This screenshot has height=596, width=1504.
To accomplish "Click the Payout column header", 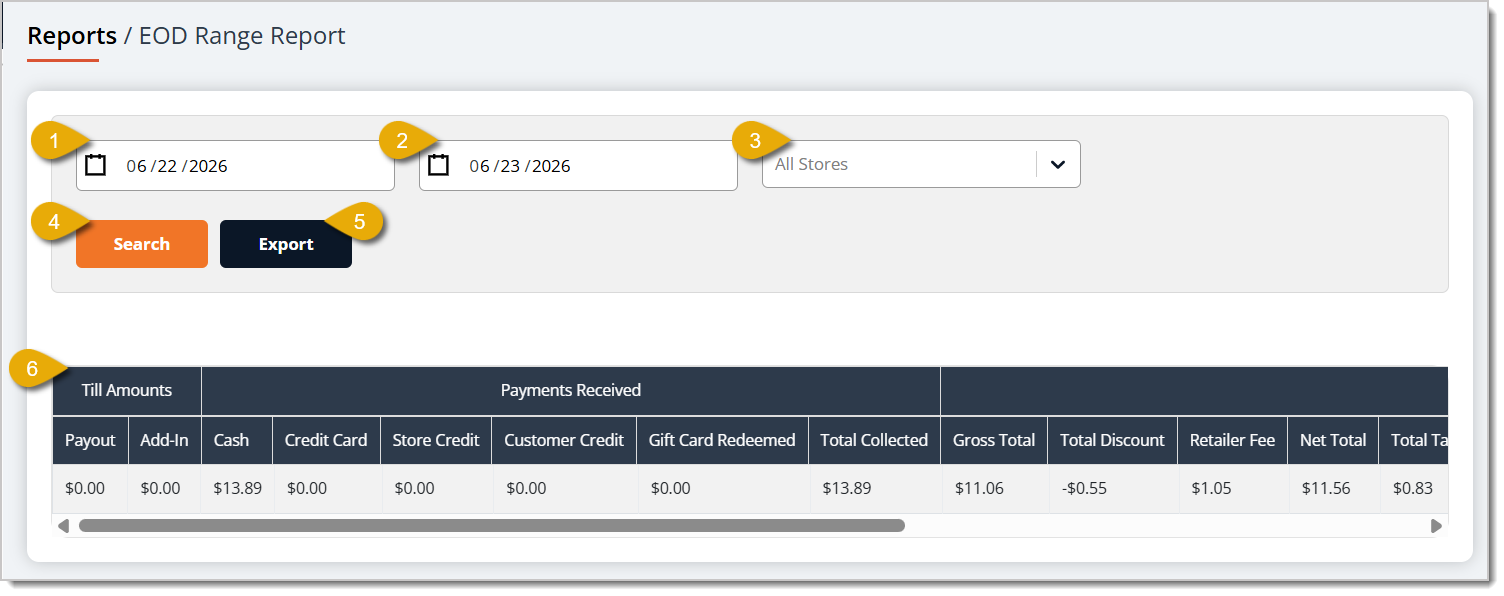I will pos(90,440).
